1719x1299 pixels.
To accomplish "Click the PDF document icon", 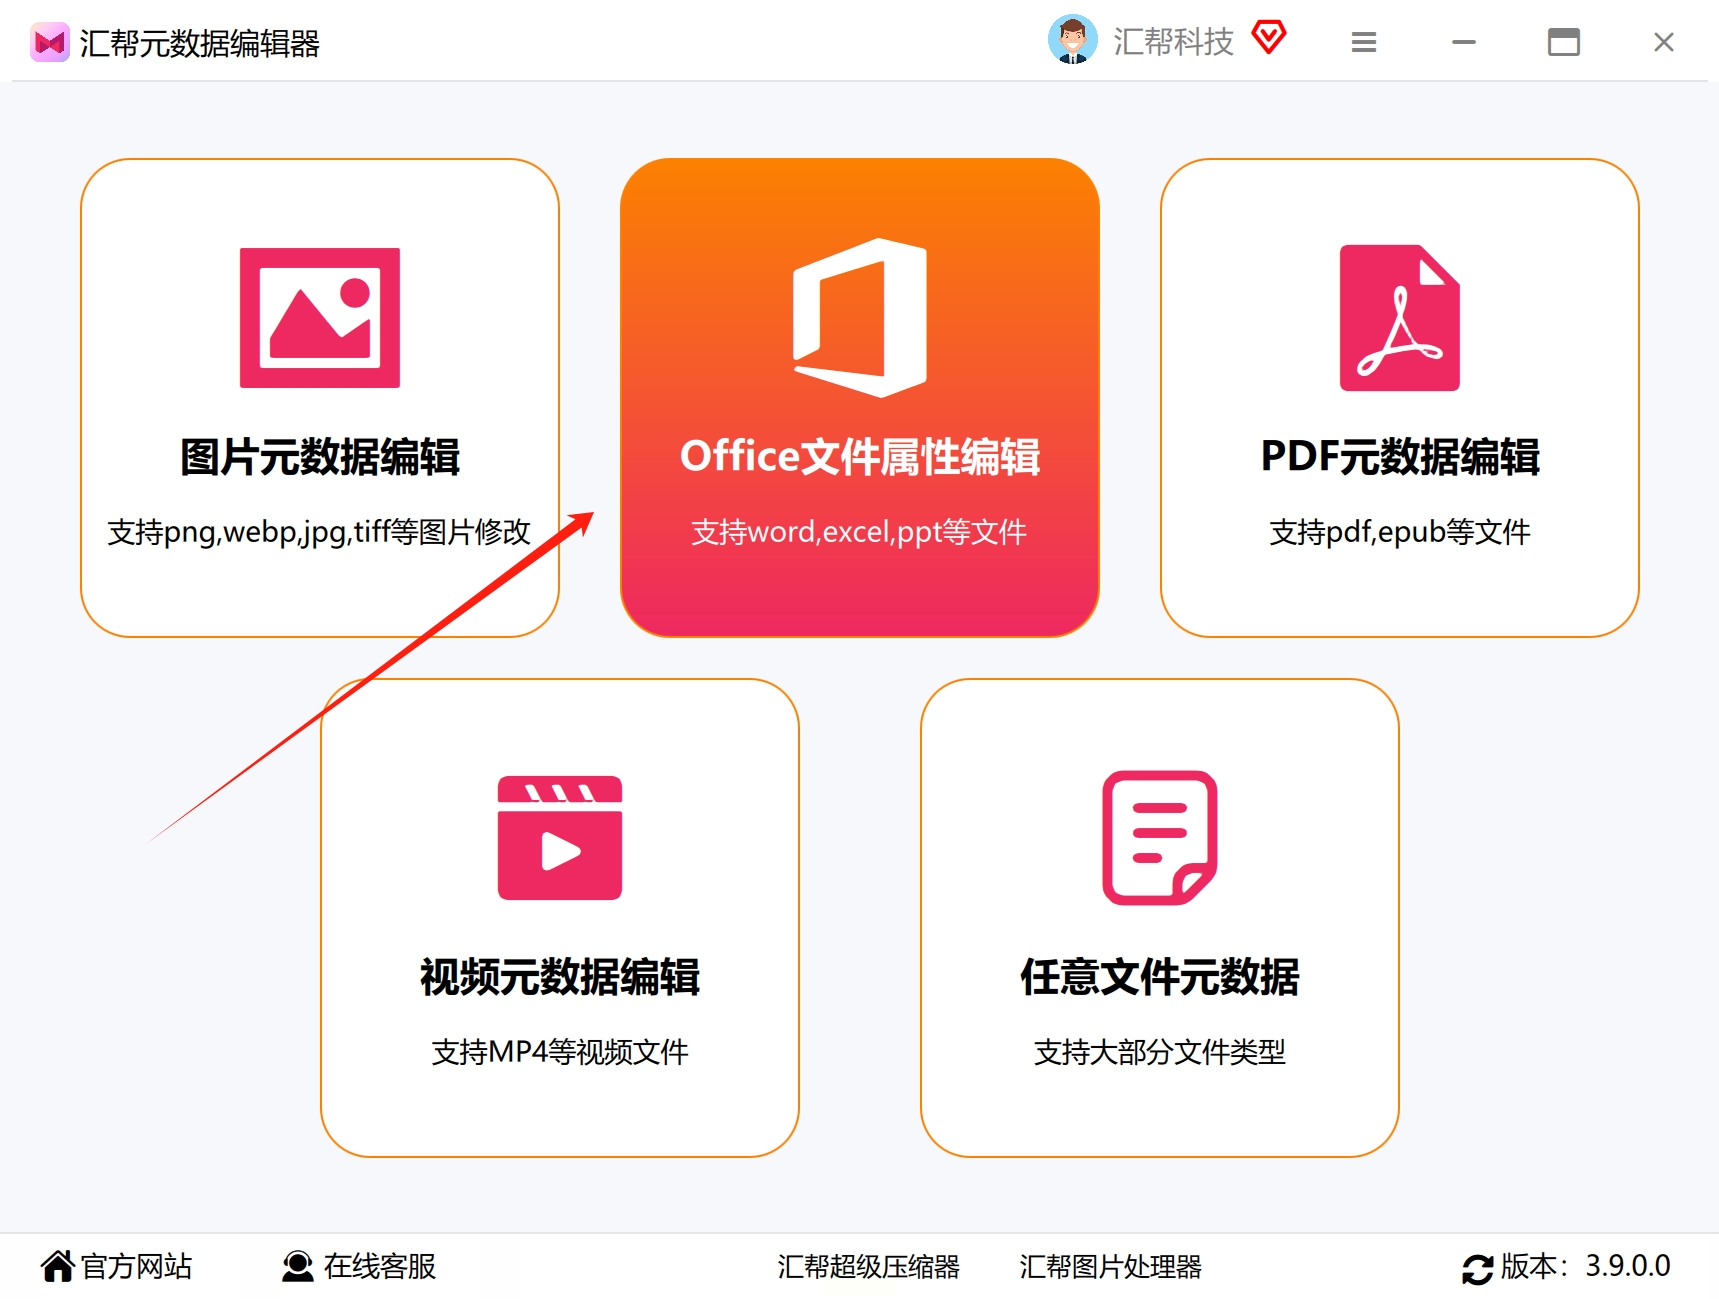I will (x=1399, y=318).
